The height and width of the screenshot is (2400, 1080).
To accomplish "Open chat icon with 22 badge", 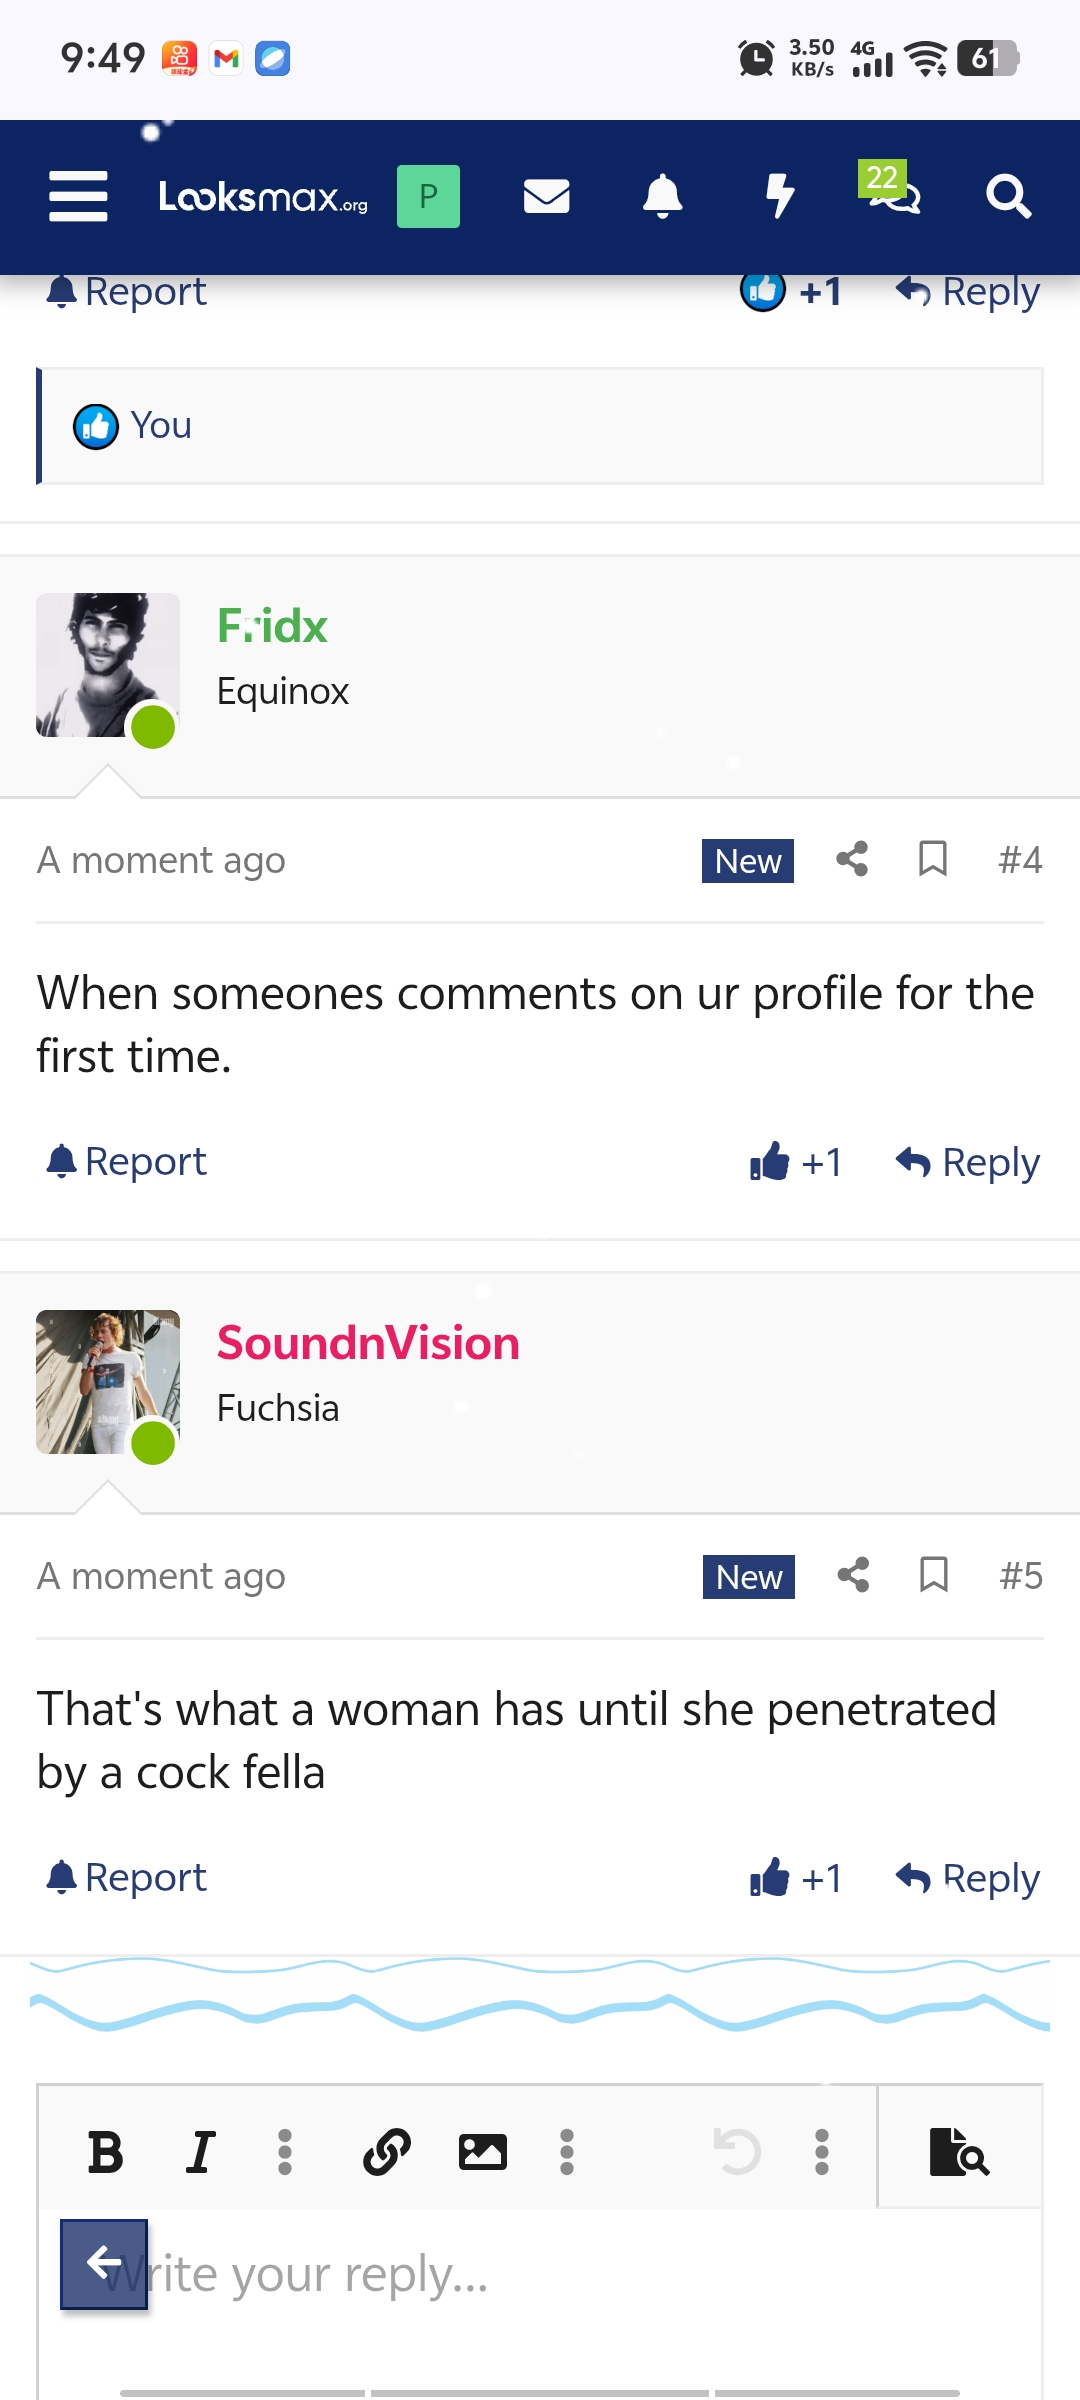I will [x=892, y=194].
